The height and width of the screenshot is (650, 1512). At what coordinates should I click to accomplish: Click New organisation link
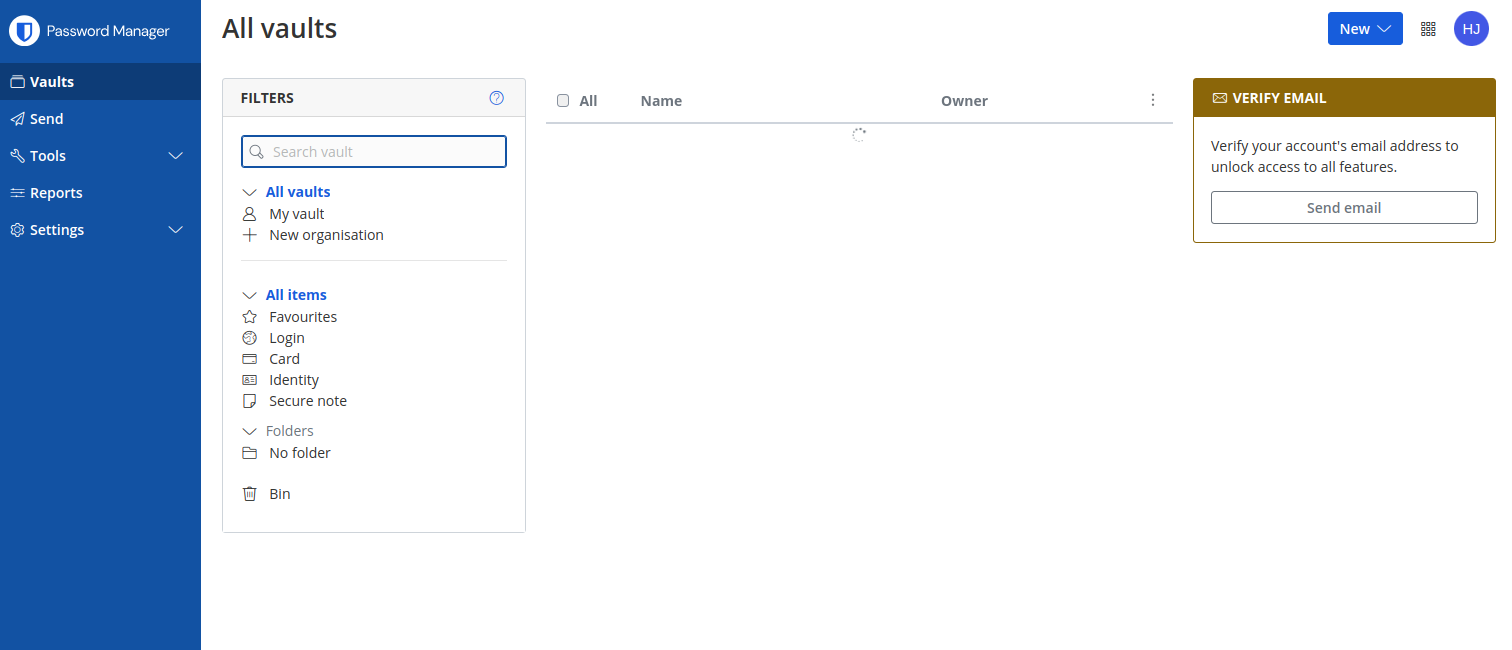326,235
